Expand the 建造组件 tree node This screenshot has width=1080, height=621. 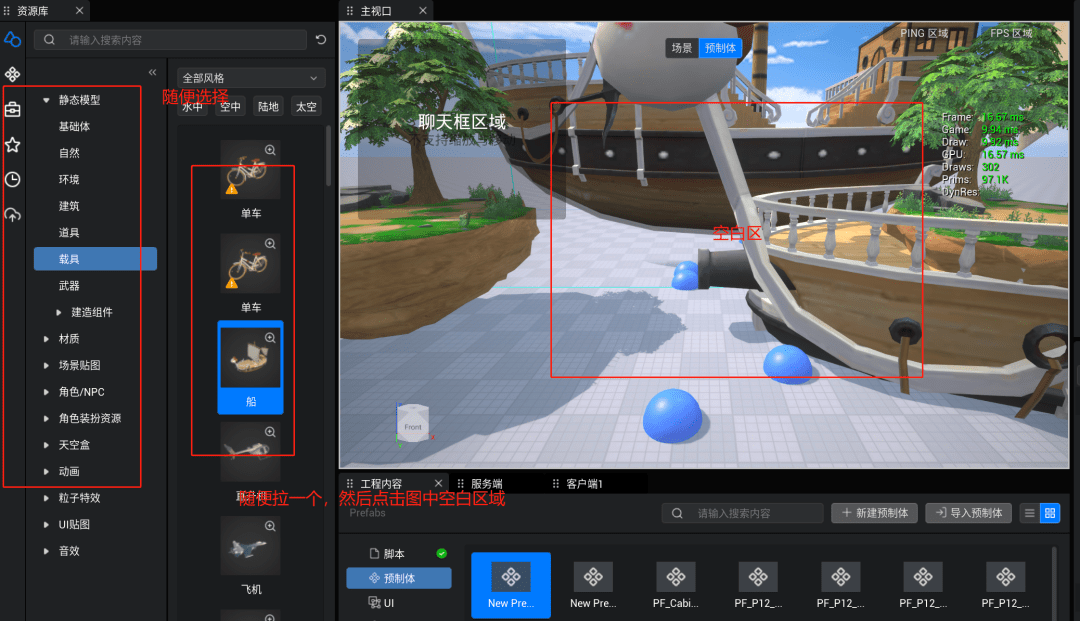59,313
